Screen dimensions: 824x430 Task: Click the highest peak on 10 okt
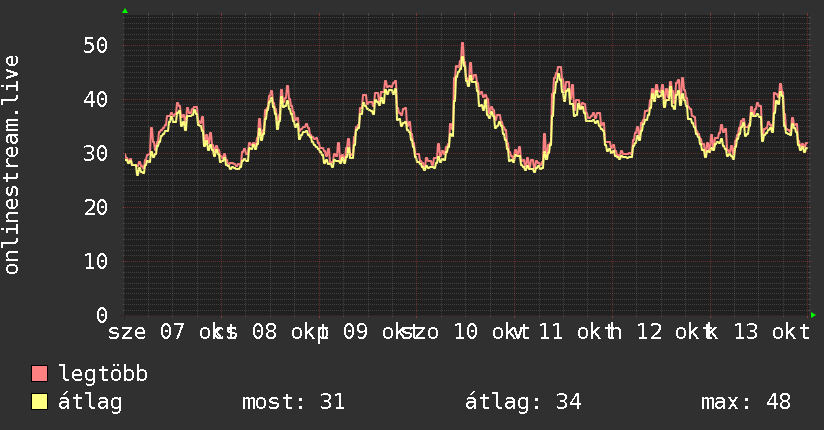point(462,44)
